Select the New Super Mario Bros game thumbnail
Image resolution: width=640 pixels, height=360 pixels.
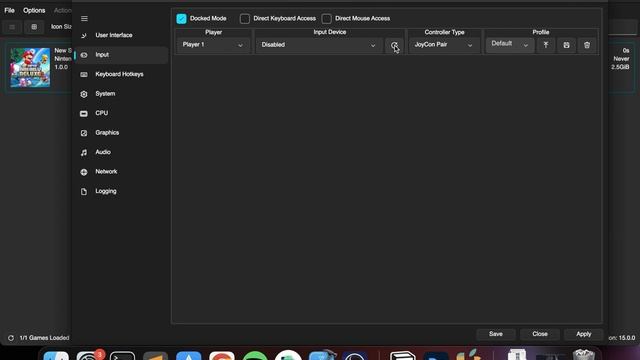click(30, 67)
